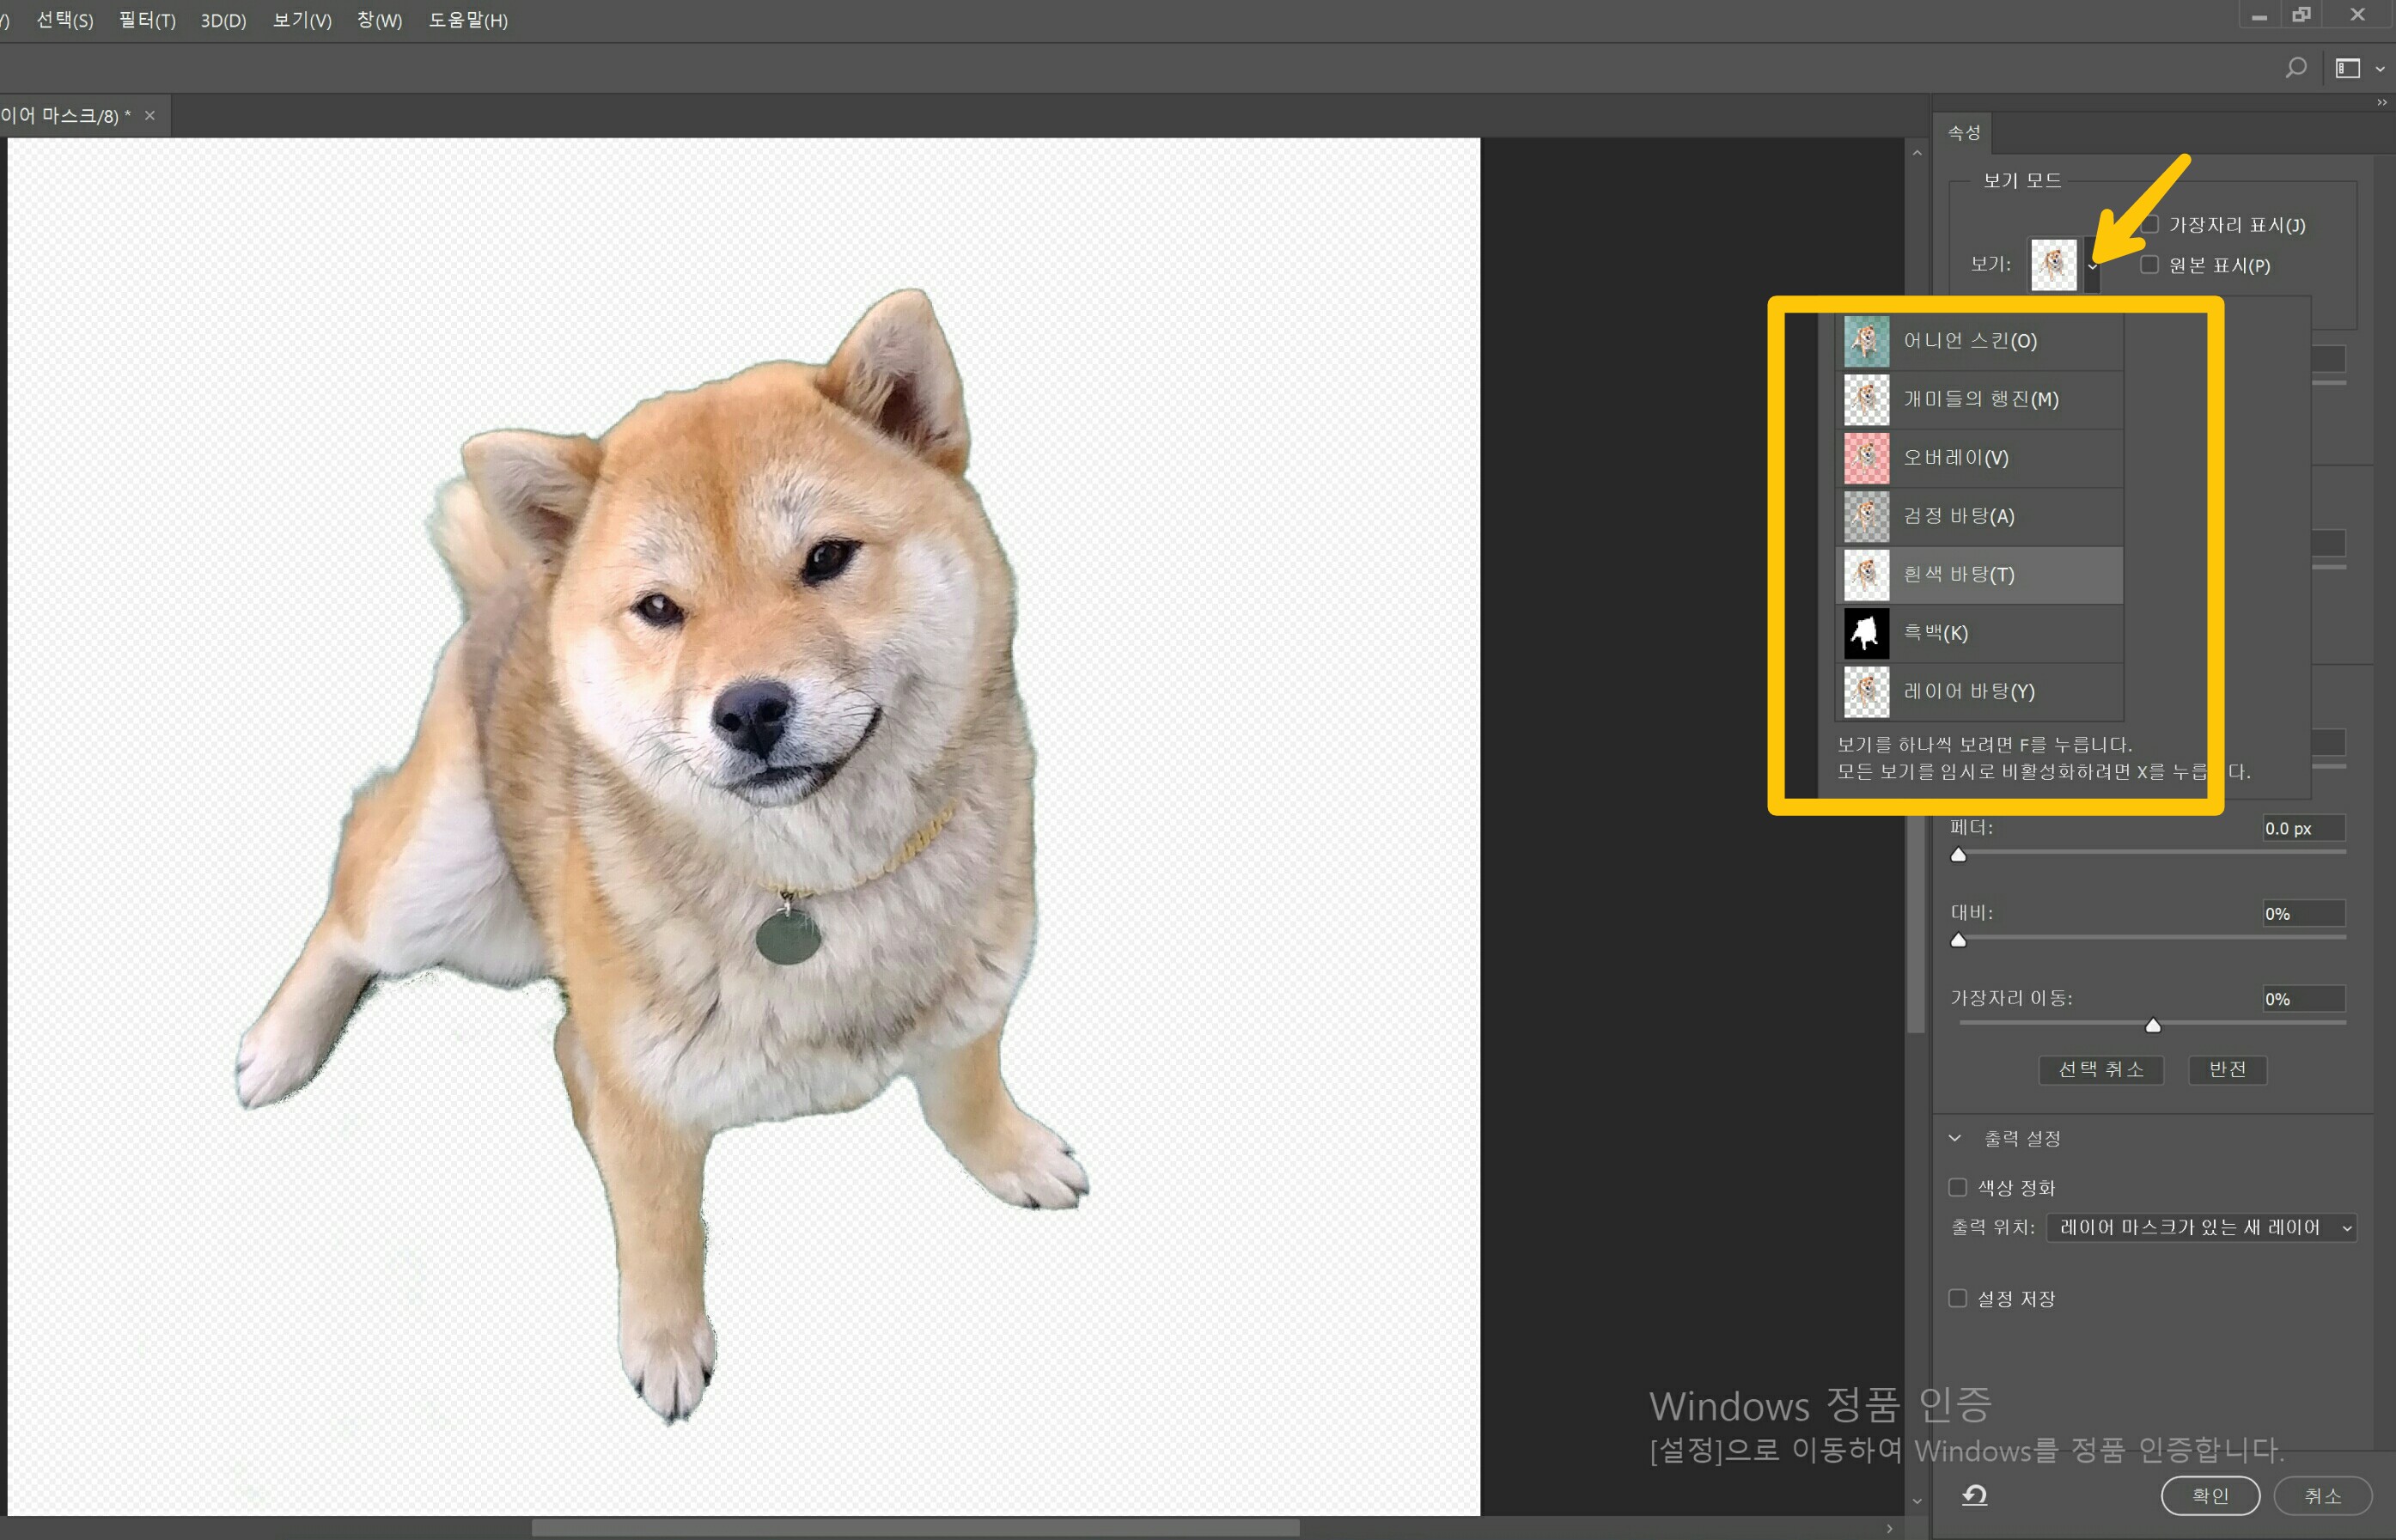Open the 출력 위치 dropdown

coord(2201,1227)
